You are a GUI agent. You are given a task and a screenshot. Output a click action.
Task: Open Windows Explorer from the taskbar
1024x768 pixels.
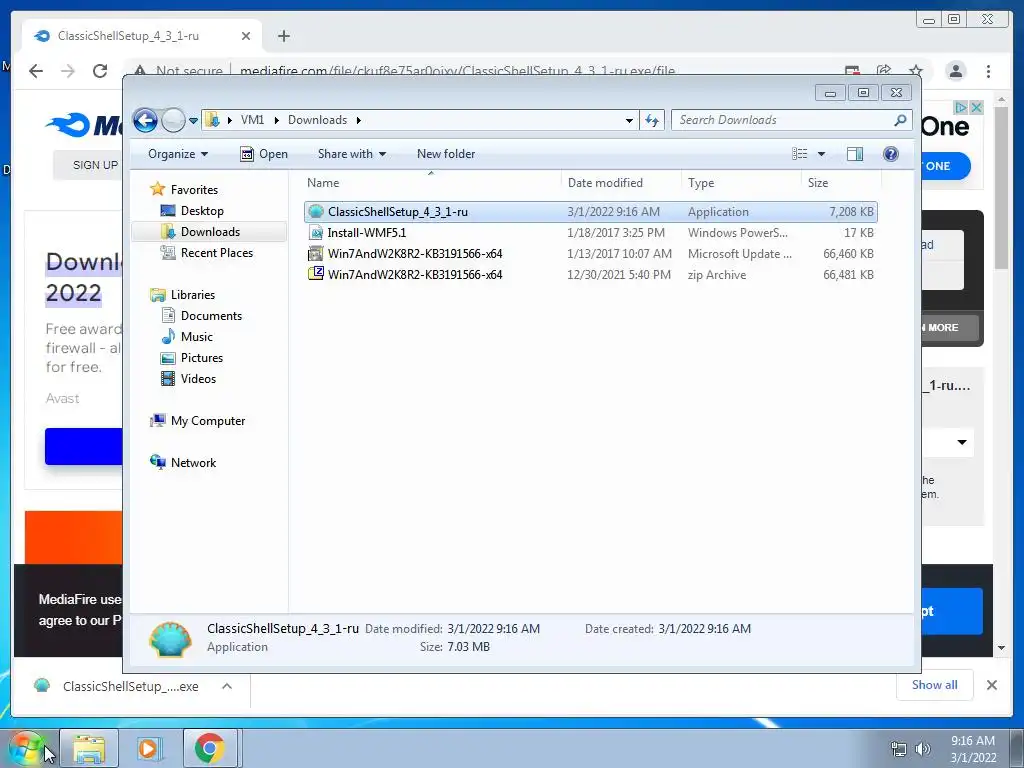click(89, 748)
